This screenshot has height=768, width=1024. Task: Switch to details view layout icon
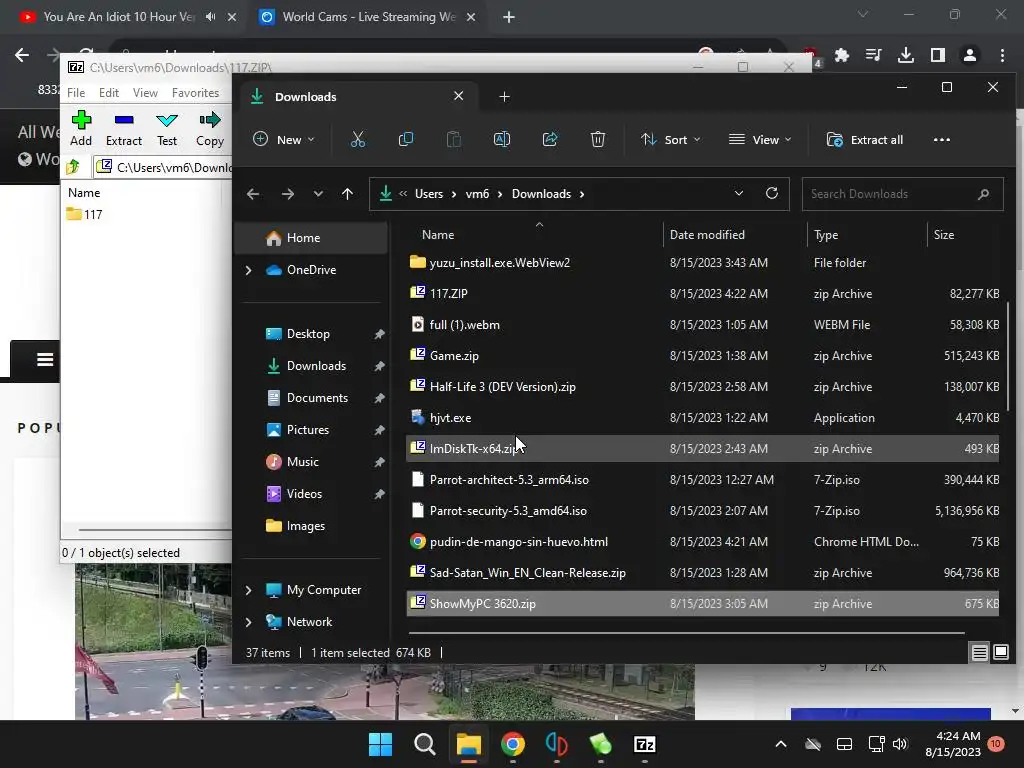point(980,652)
